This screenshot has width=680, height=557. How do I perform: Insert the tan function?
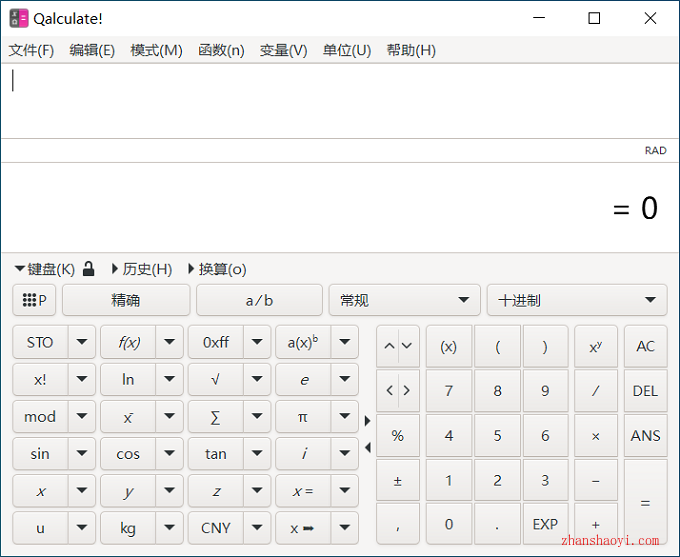[216, 454]
